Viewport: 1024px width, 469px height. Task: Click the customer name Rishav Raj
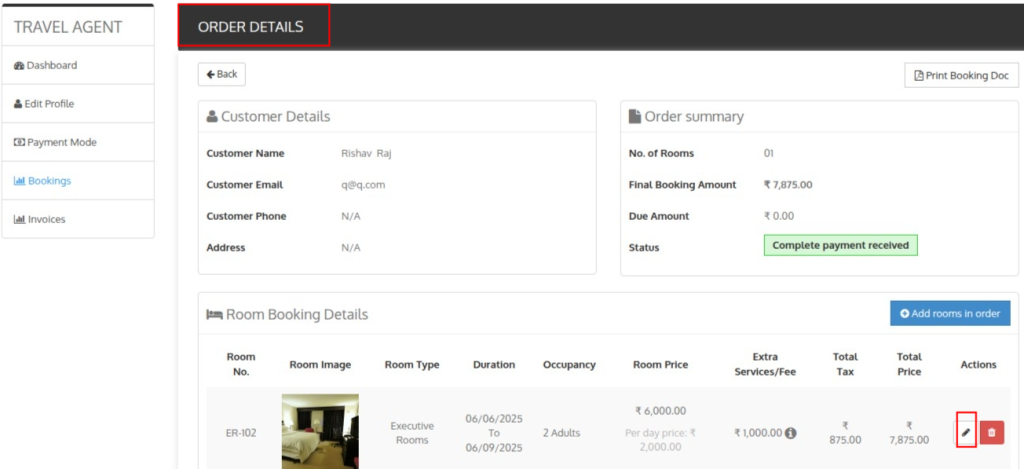pyautogui.click(x=366, y=154)
